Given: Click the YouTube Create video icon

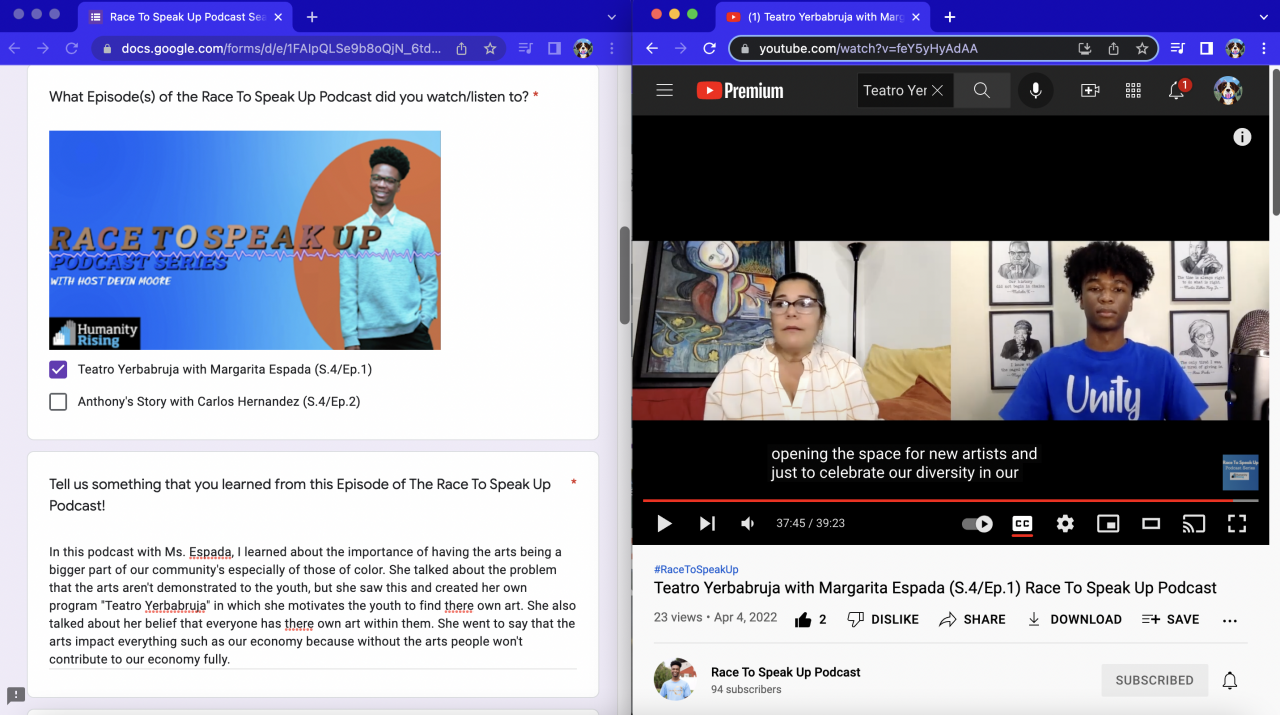Looking at the screenshot, I should (x=1090, y=91).
